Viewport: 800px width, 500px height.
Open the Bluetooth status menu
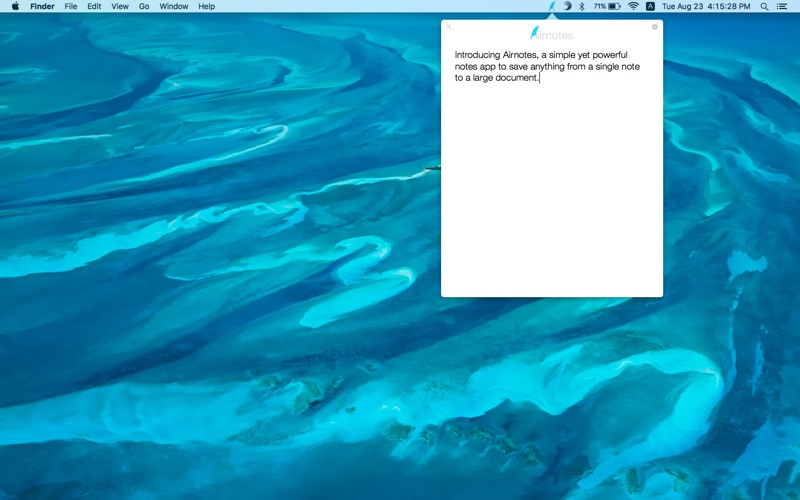click(582, 6)
